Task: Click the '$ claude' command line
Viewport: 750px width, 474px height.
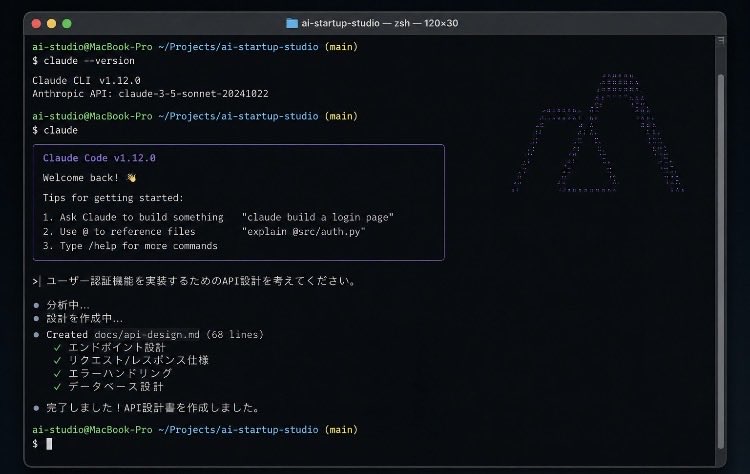Action: click(x=55, y=130)
